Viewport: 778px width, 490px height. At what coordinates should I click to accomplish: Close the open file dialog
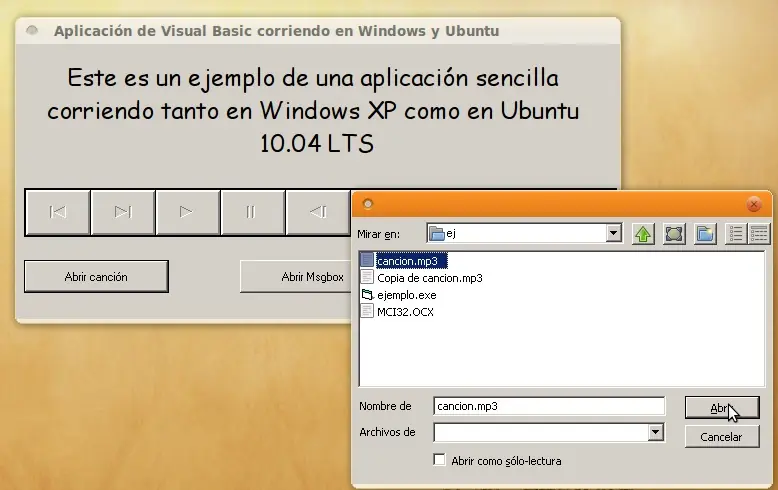[x=754, y=204]
